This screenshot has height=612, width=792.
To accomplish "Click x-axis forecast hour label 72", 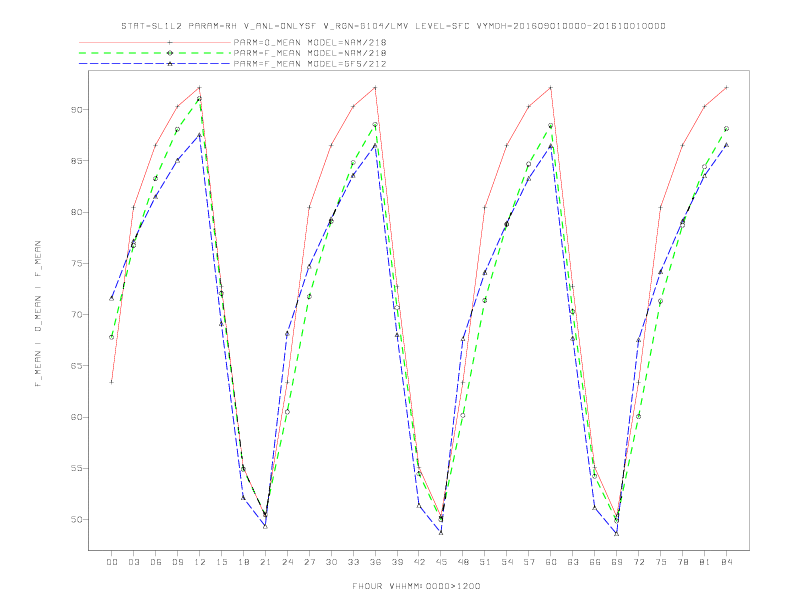I will (639, 562).
